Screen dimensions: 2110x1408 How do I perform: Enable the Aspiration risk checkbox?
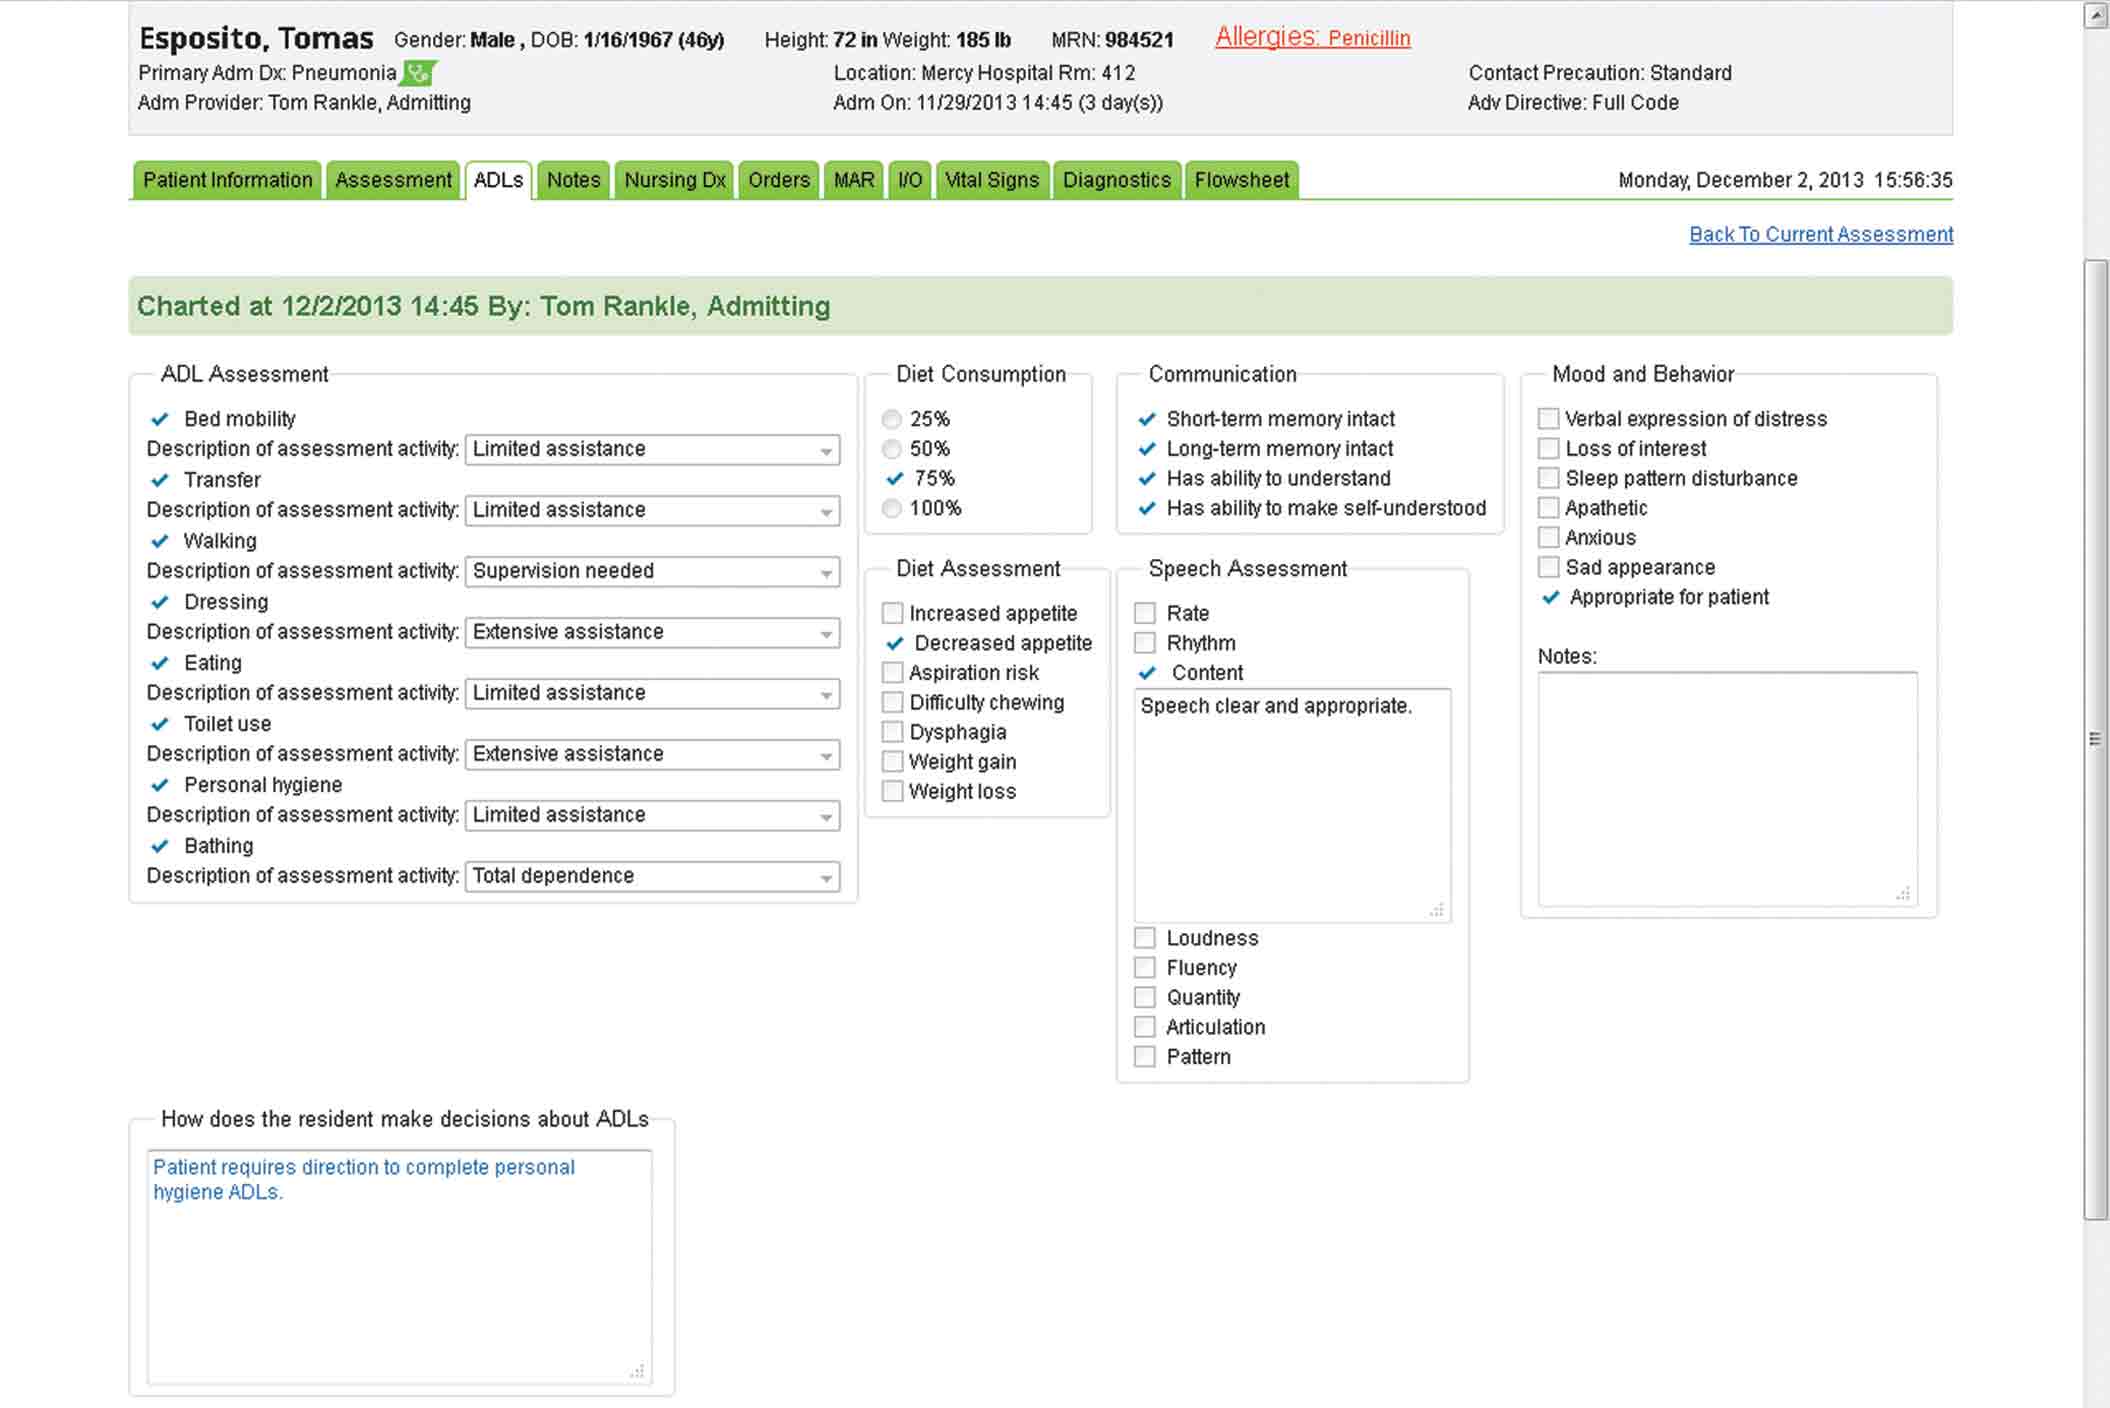(893, 673)
